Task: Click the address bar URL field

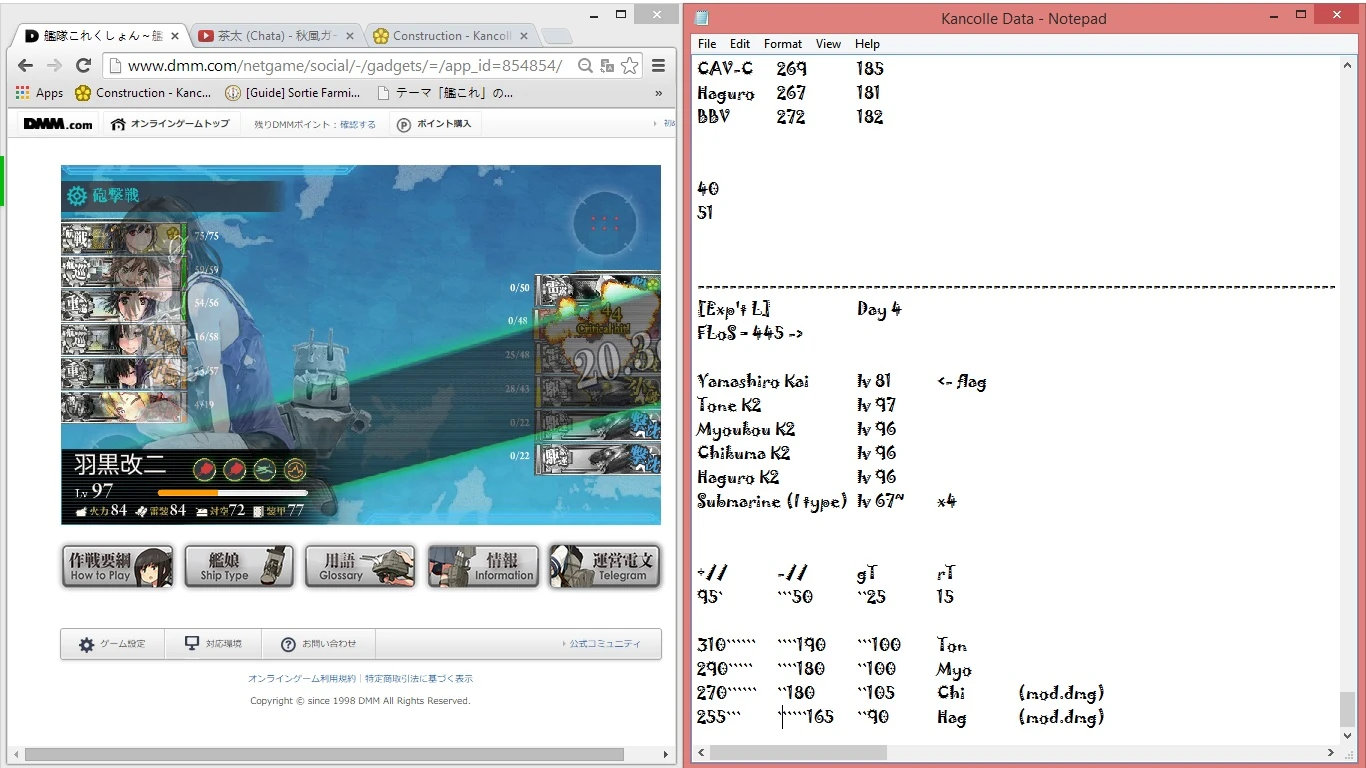Action: pyautogui.click(x=344, y=66)
